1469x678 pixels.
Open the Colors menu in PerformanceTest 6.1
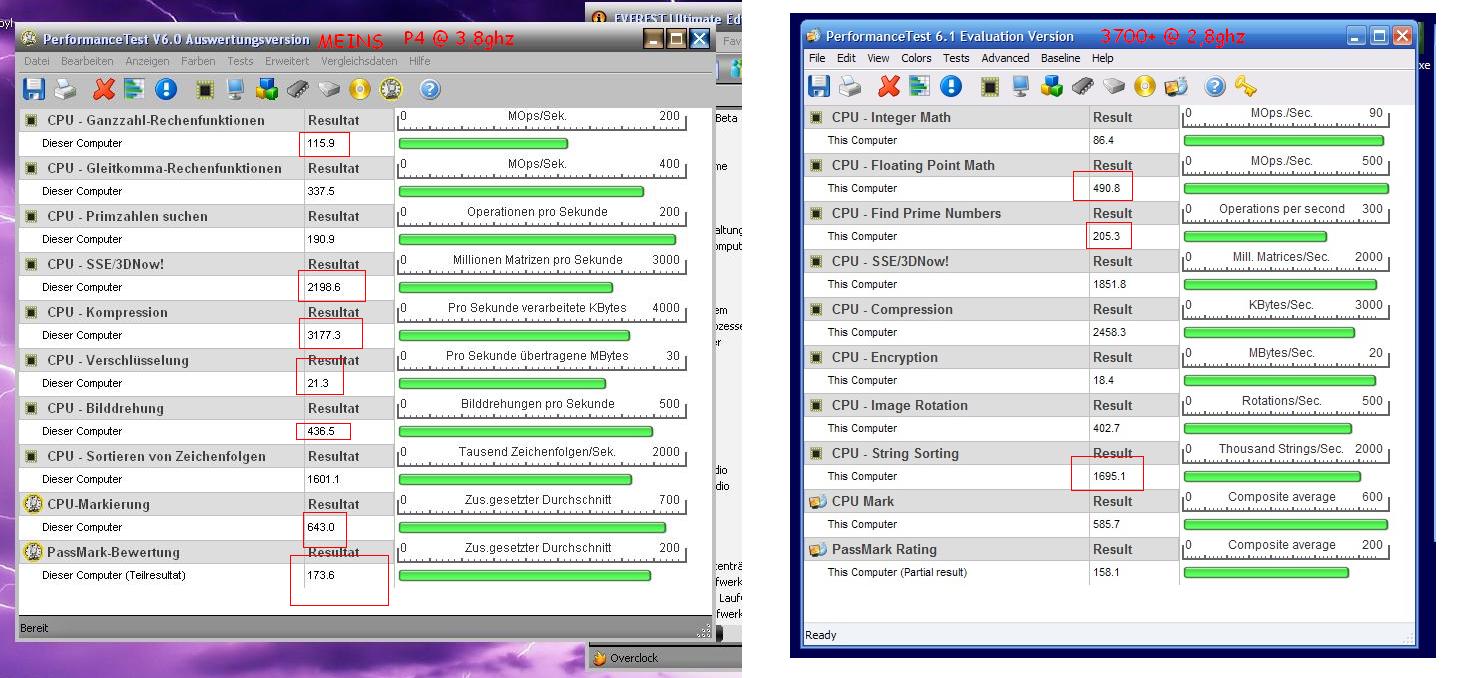916,58
